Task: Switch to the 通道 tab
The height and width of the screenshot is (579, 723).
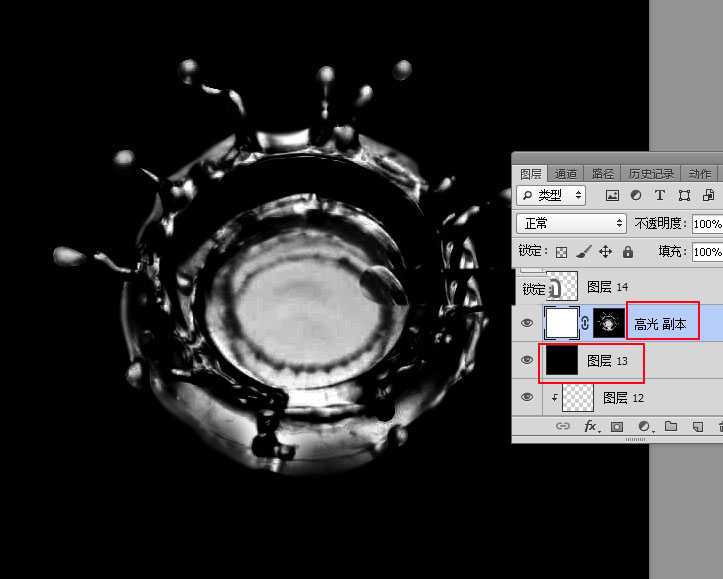Action: [566, 174]
